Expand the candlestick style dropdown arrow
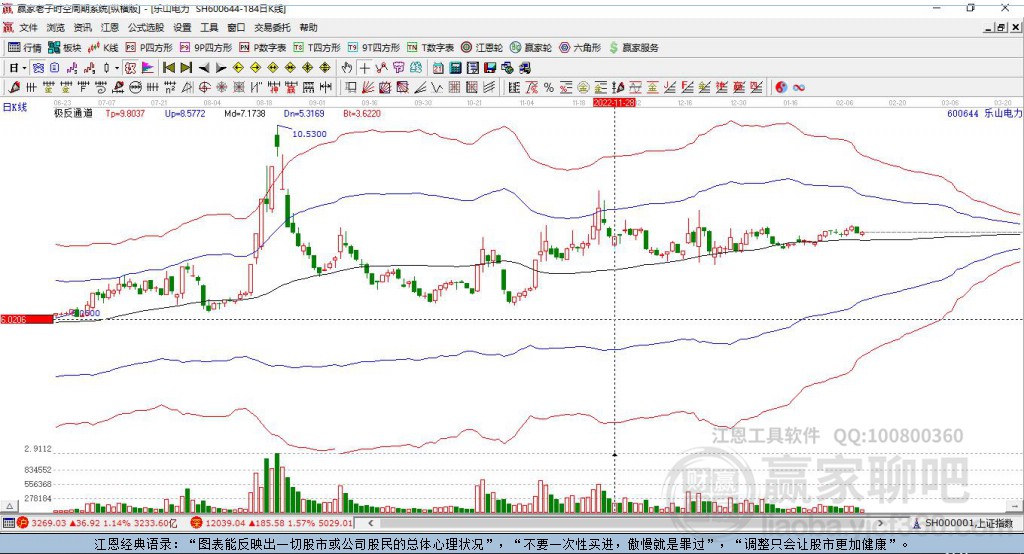 click(117, 68)
